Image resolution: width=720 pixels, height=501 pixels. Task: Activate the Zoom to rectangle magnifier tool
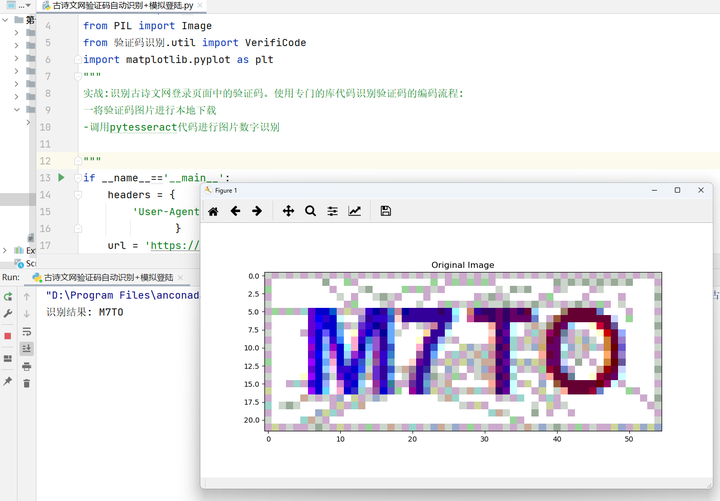310,211
